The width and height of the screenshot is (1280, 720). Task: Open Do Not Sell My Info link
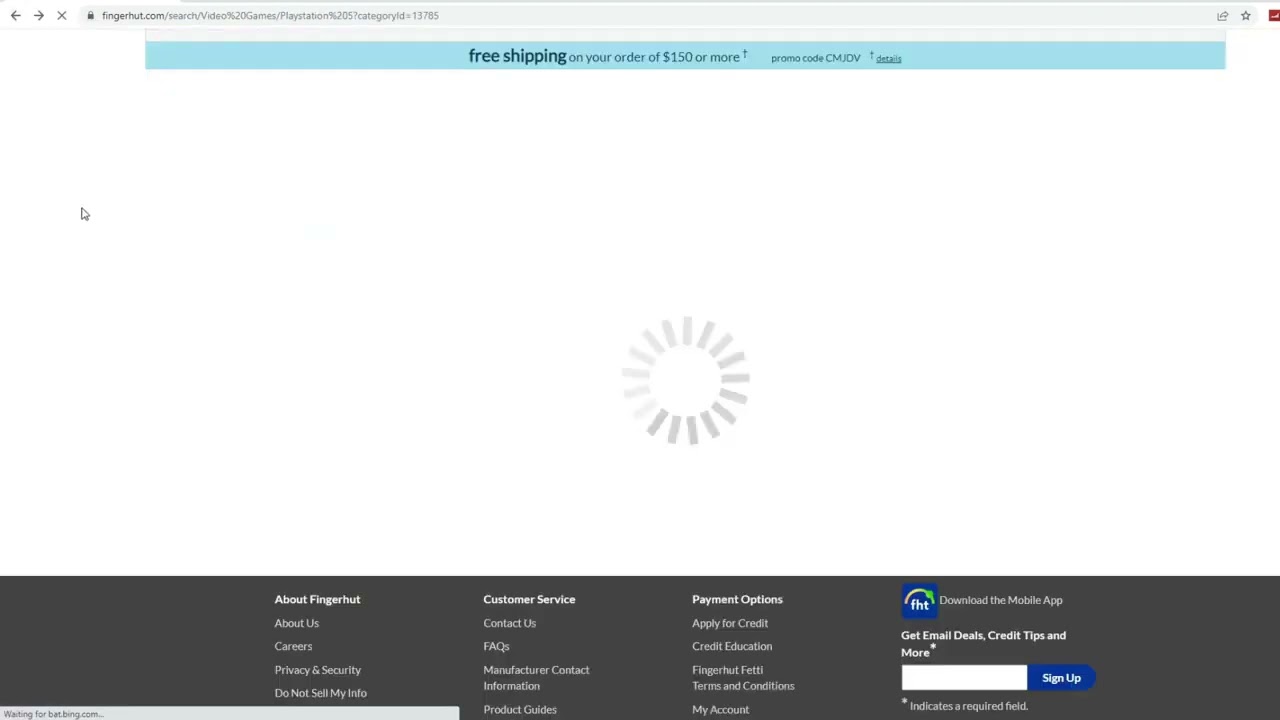[x=321, y=693]
